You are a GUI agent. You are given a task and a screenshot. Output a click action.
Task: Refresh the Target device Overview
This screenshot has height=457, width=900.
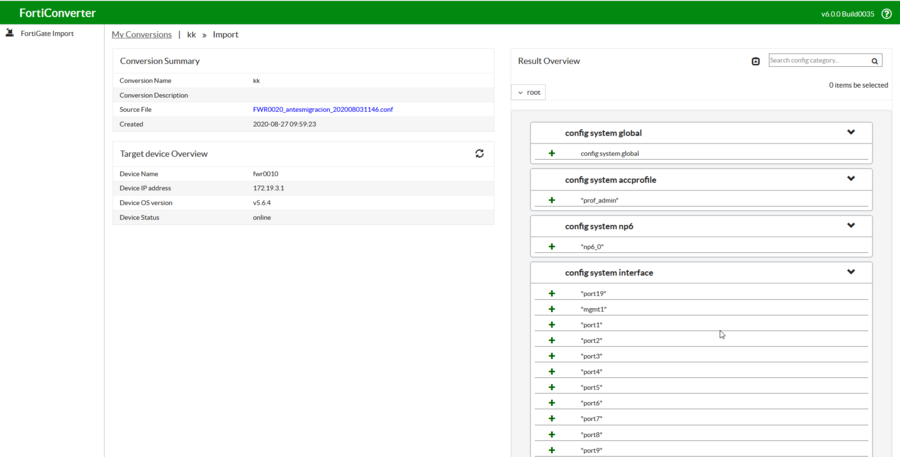pyautogui.click(x=479, y=154)
